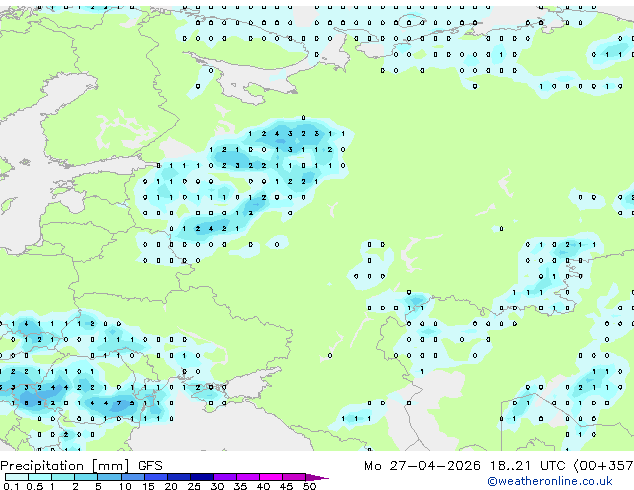
Task: Click the date 'Mo 27-04-2026'
Action: tap(423, 466)
